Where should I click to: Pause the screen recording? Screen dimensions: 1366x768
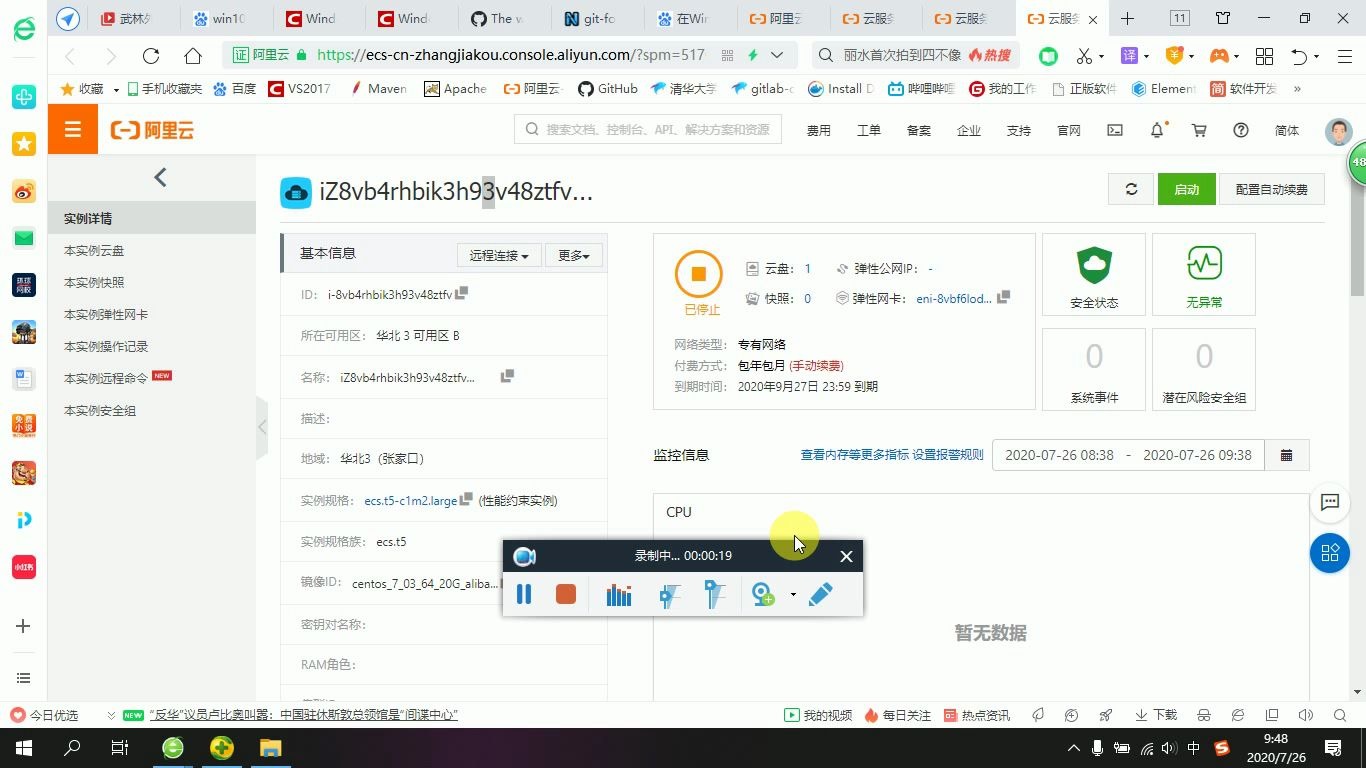[524, 594]
